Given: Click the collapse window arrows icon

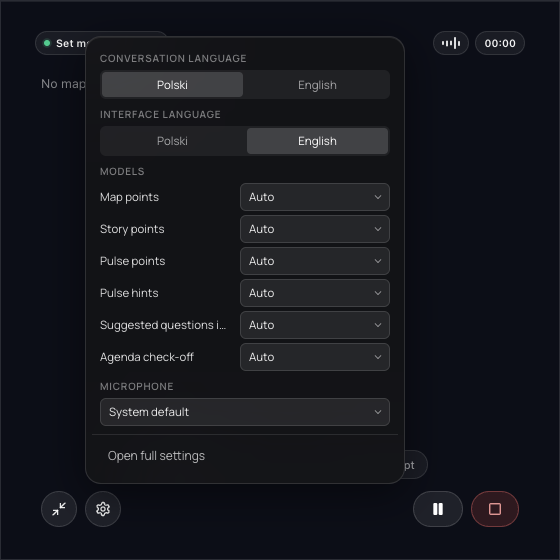Looking at the screenshot, I should [59, 509].
